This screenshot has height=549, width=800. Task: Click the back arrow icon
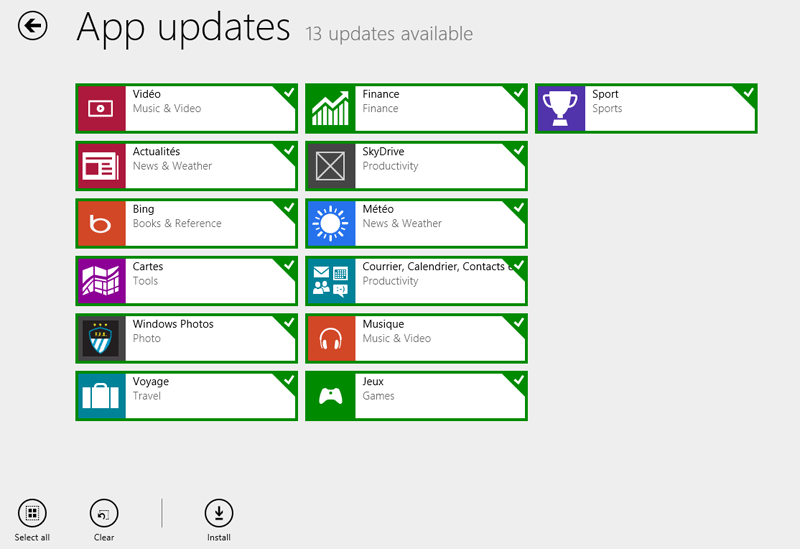tap(33, 27)
